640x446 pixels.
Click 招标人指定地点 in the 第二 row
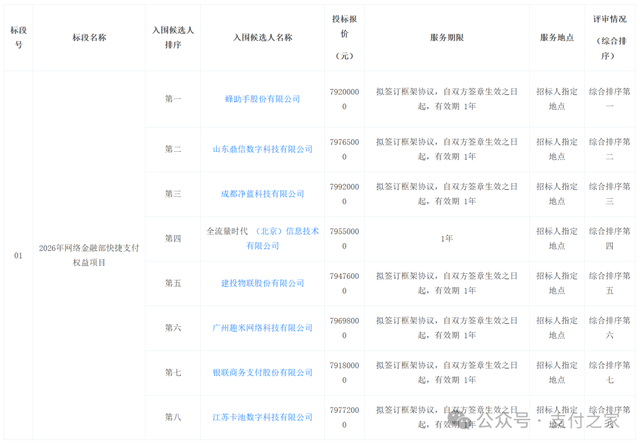[557, 149]
